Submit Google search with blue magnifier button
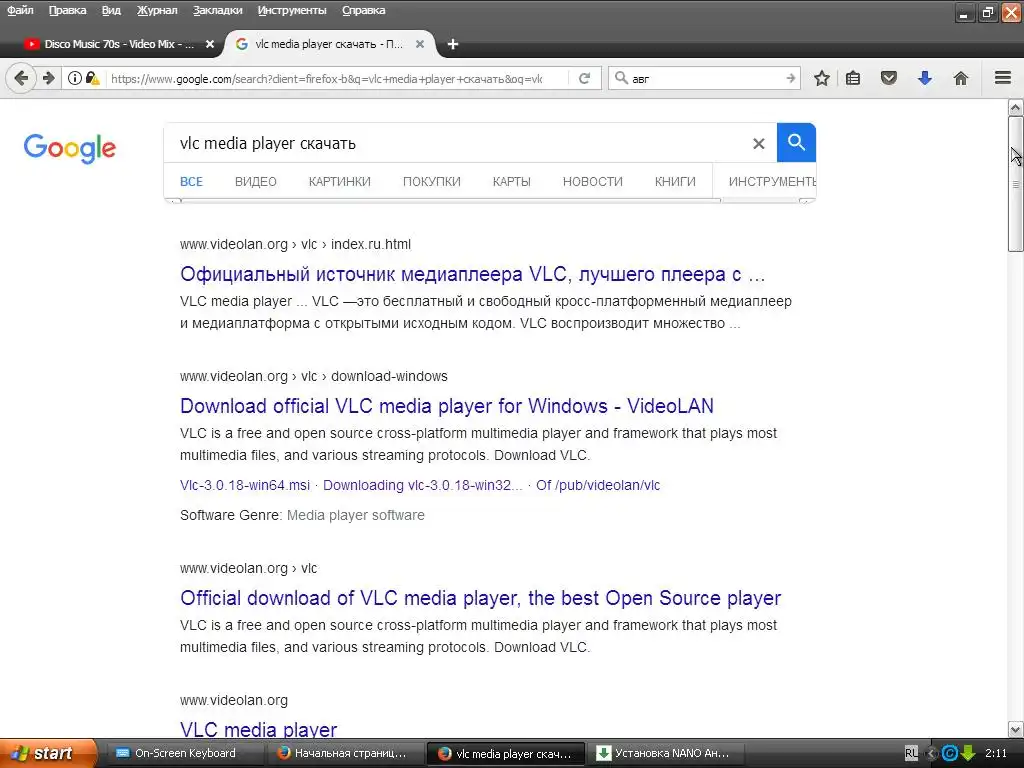 click(796, 142)
